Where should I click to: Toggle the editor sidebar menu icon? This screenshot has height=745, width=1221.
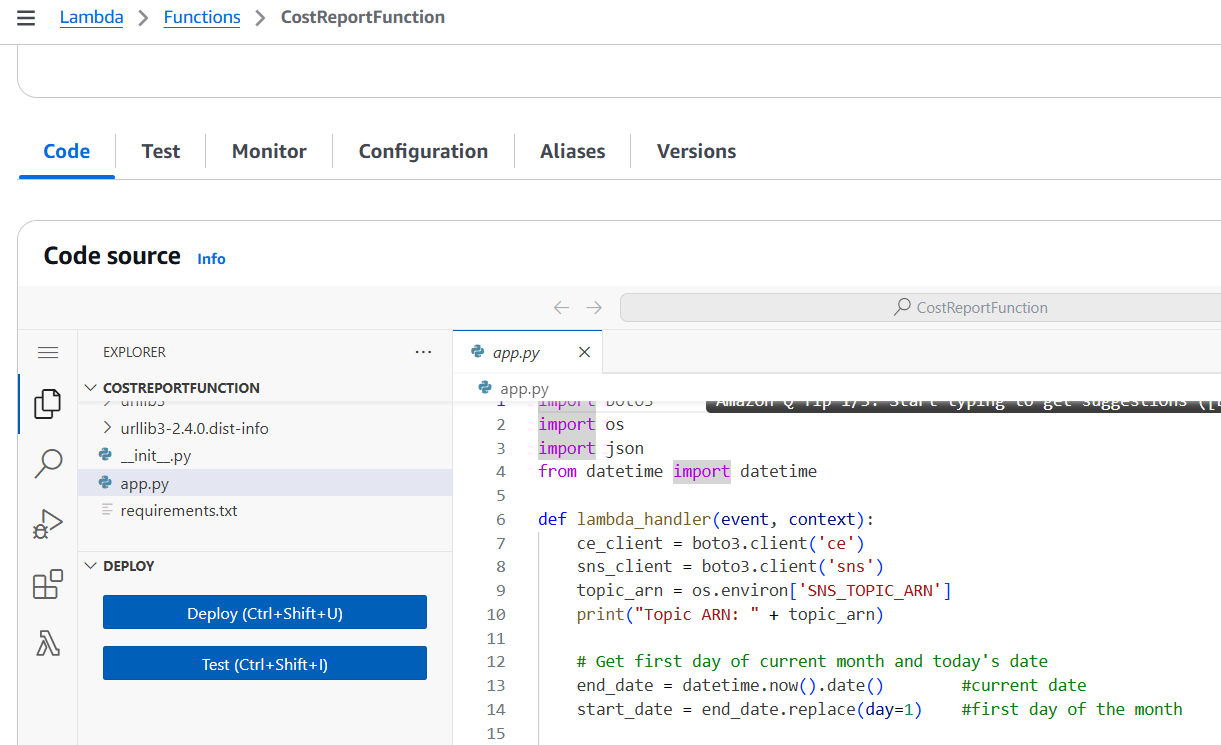click(x=48, y=352)
